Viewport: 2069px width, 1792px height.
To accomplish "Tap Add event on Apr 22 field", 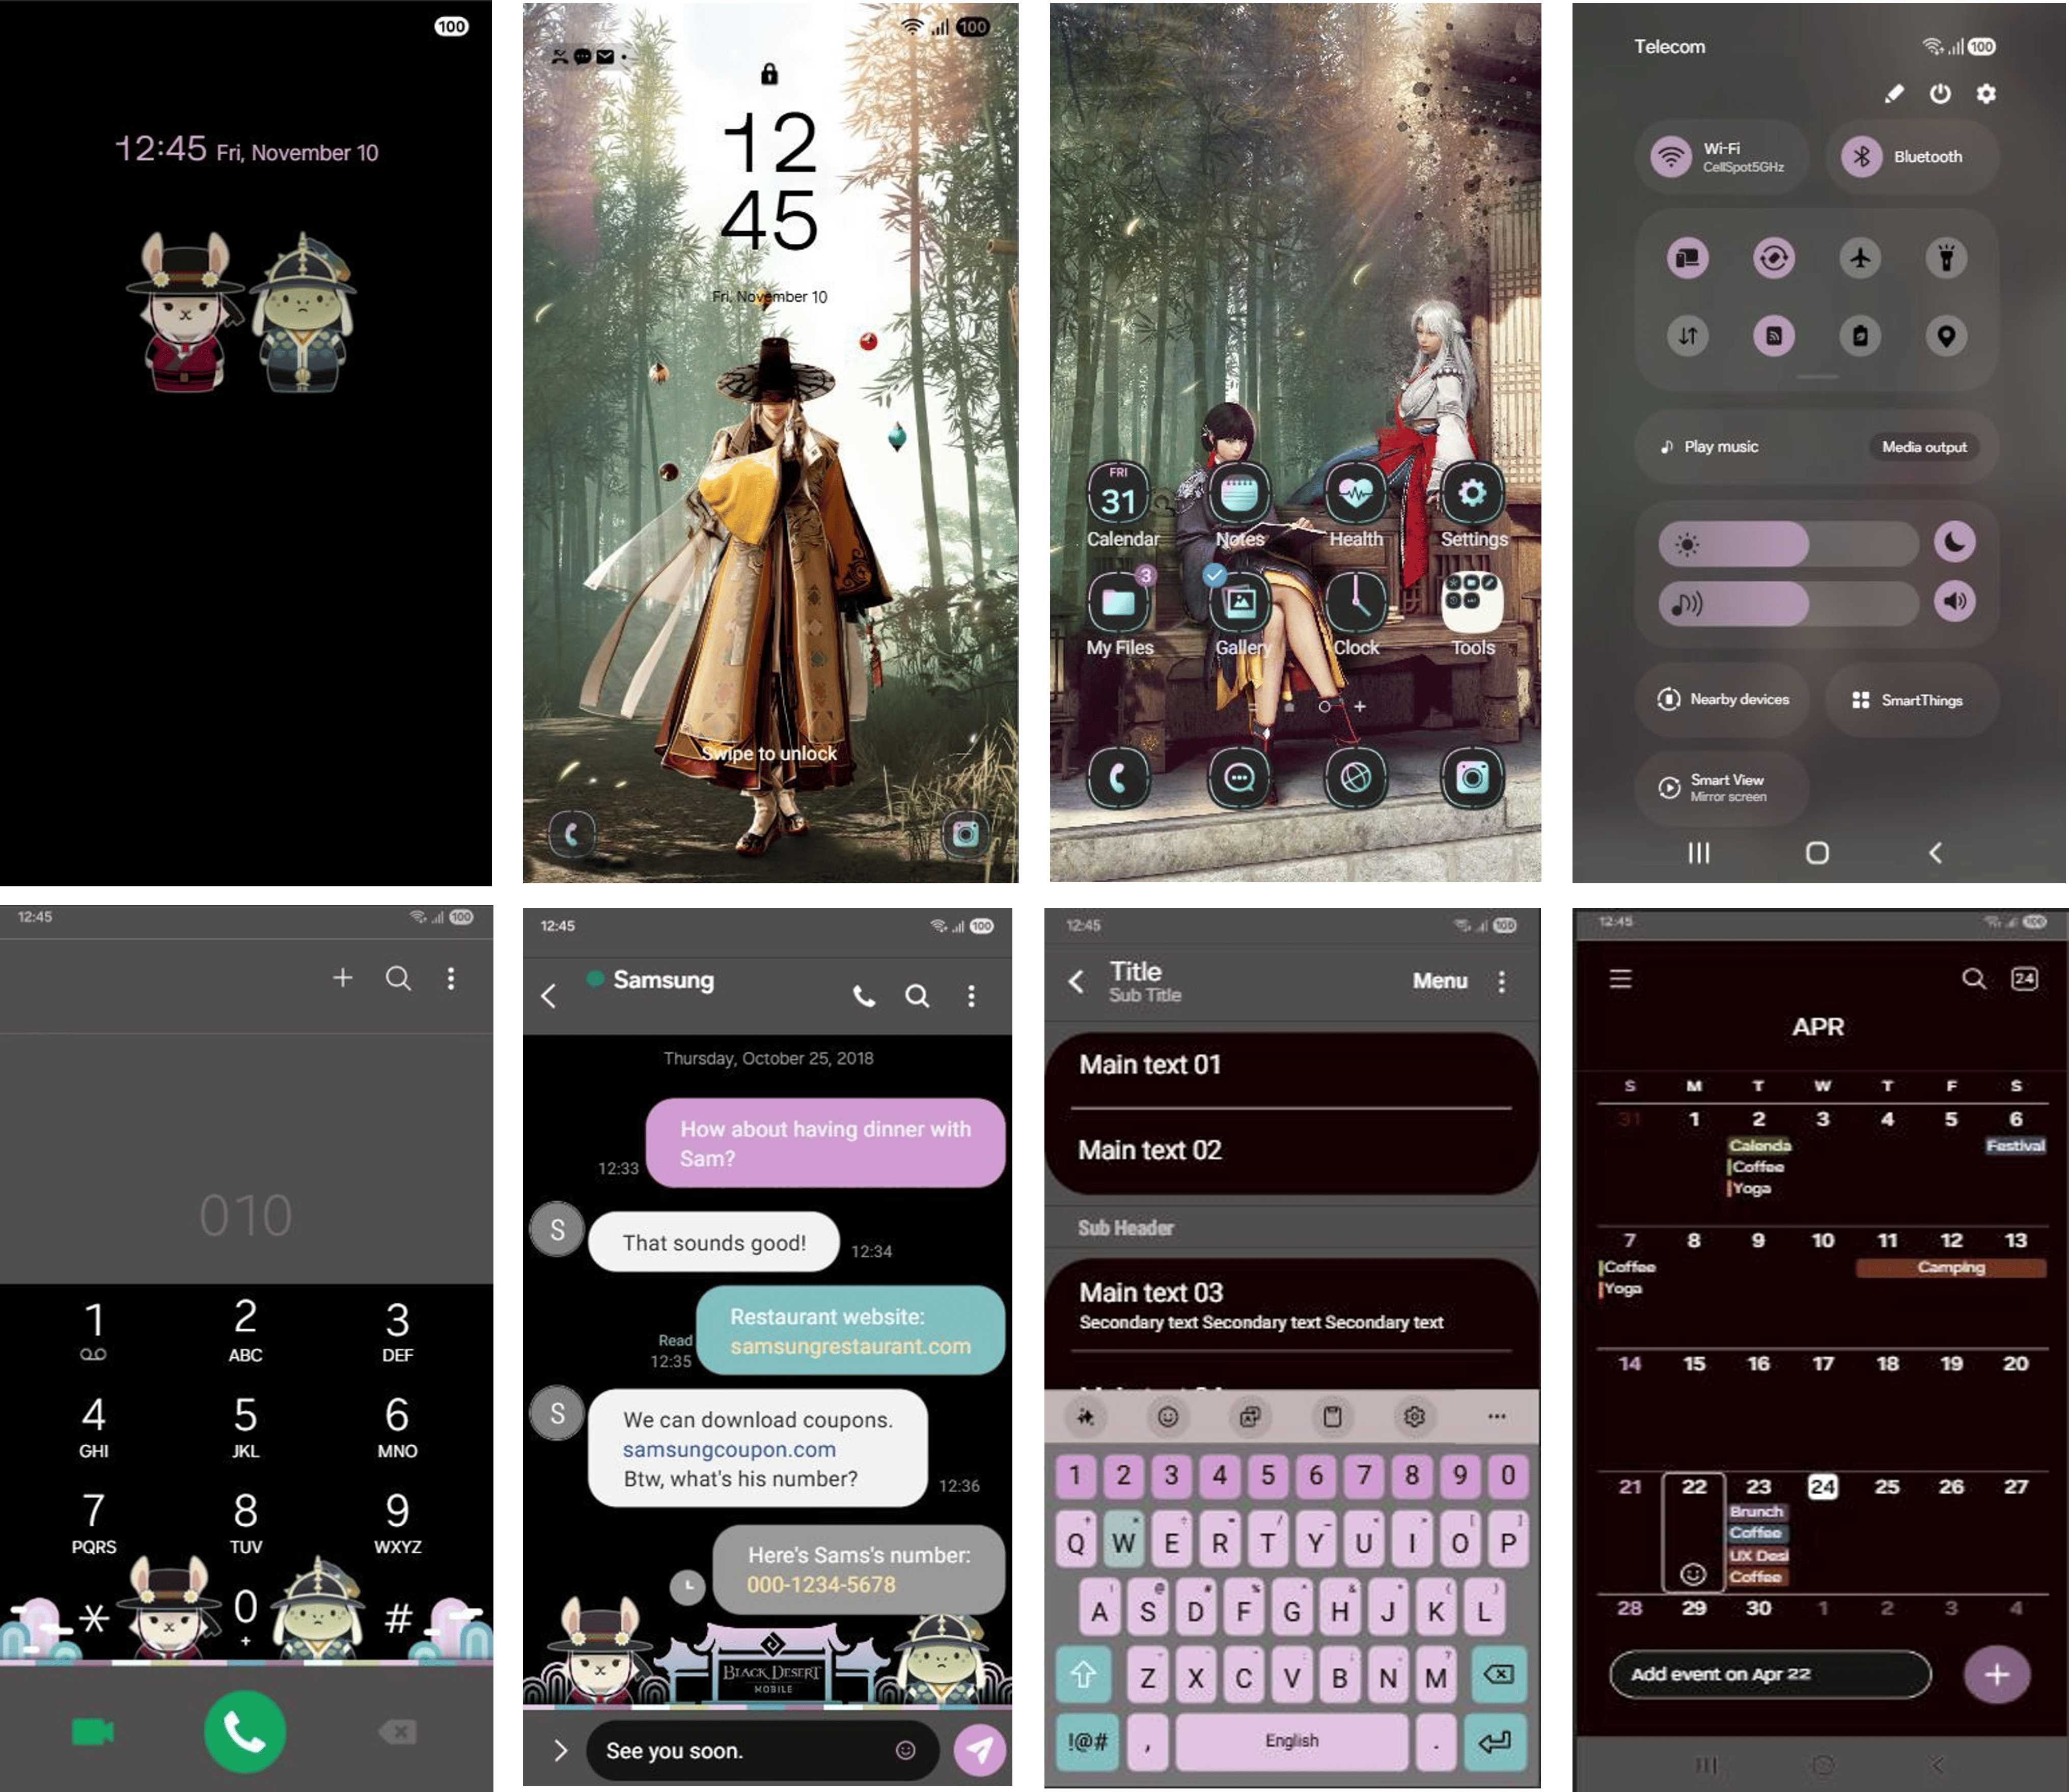I will coord(1769,1675).
